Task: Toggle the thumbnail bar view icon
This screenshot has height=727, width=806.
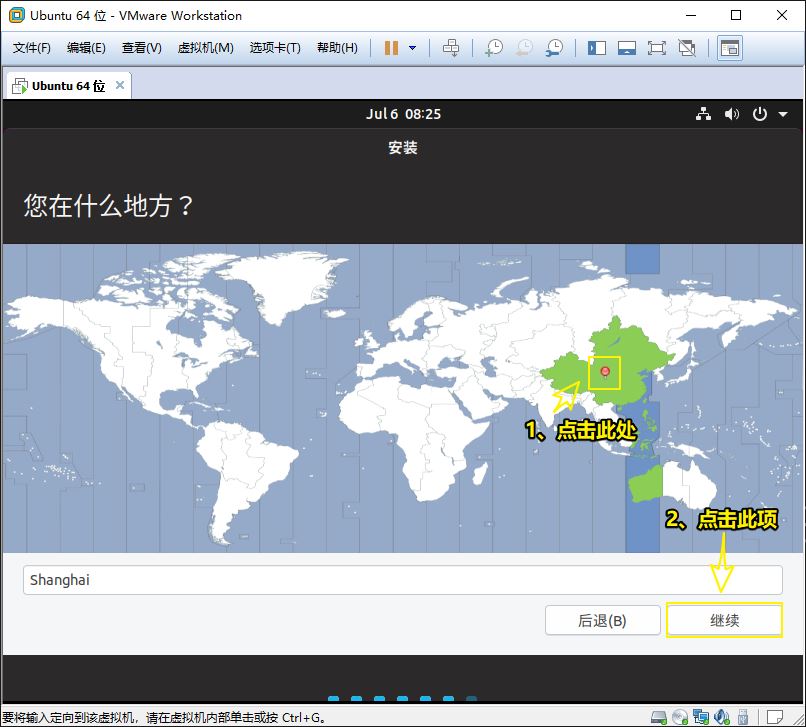Action: tap(627, 48)
